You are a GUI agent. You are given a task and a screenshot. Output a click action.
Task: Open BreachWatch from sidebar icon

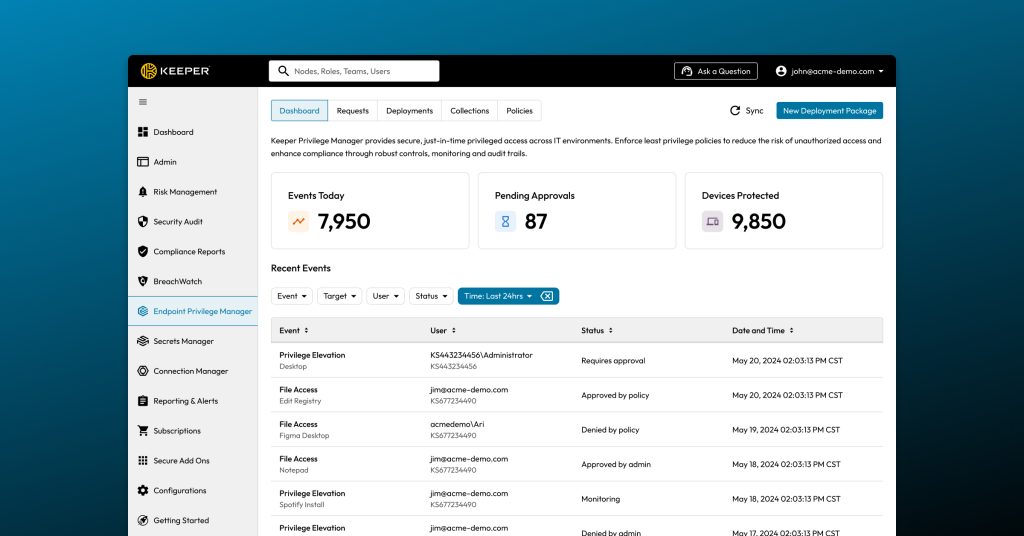coord(143,282)
